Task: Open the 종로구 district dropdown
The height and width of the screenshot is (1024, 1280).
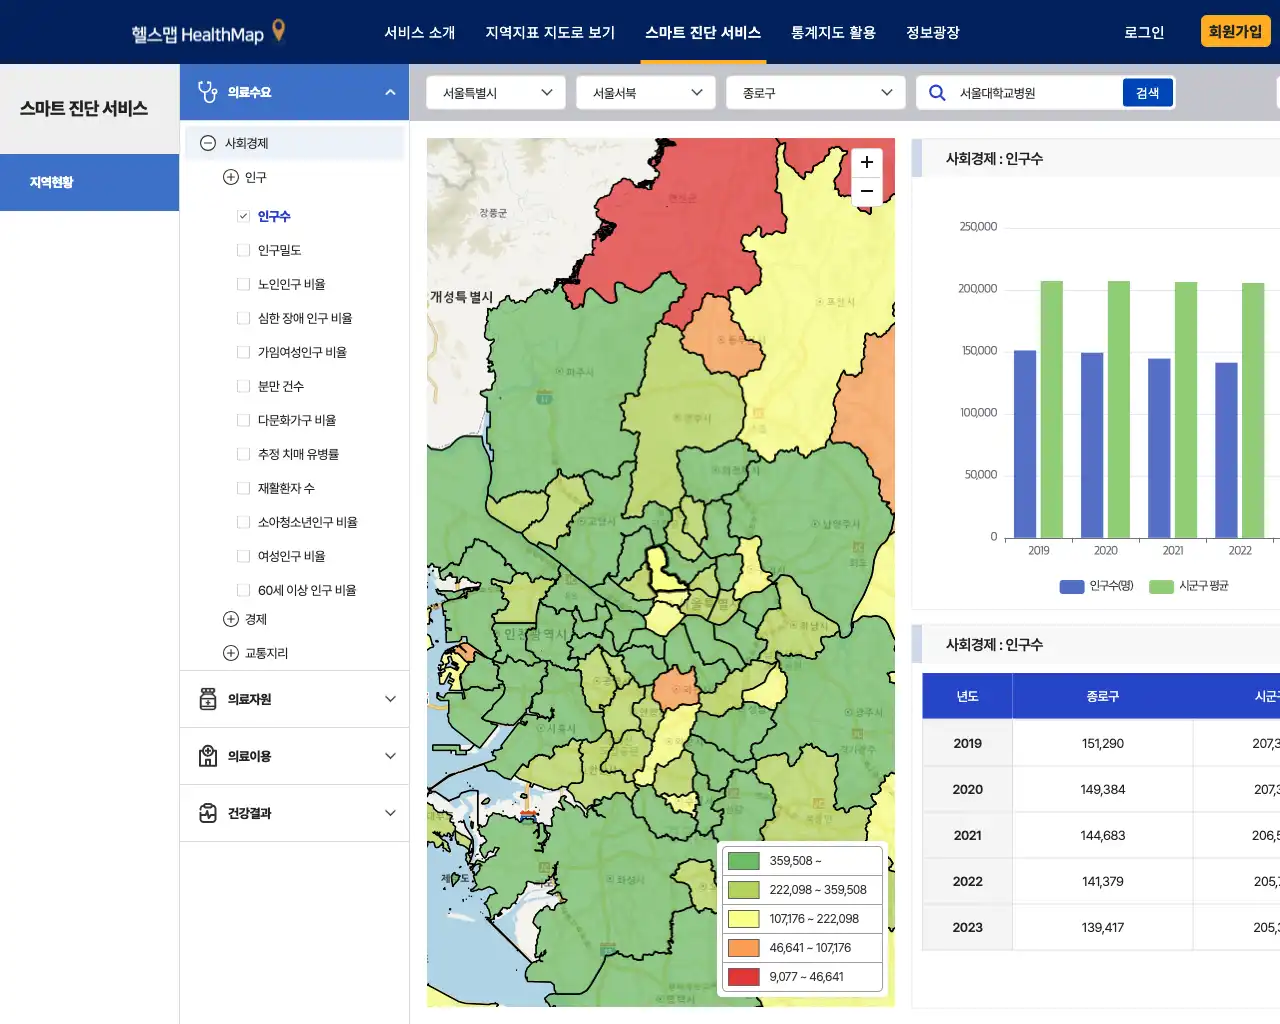Action: (815, 93)
